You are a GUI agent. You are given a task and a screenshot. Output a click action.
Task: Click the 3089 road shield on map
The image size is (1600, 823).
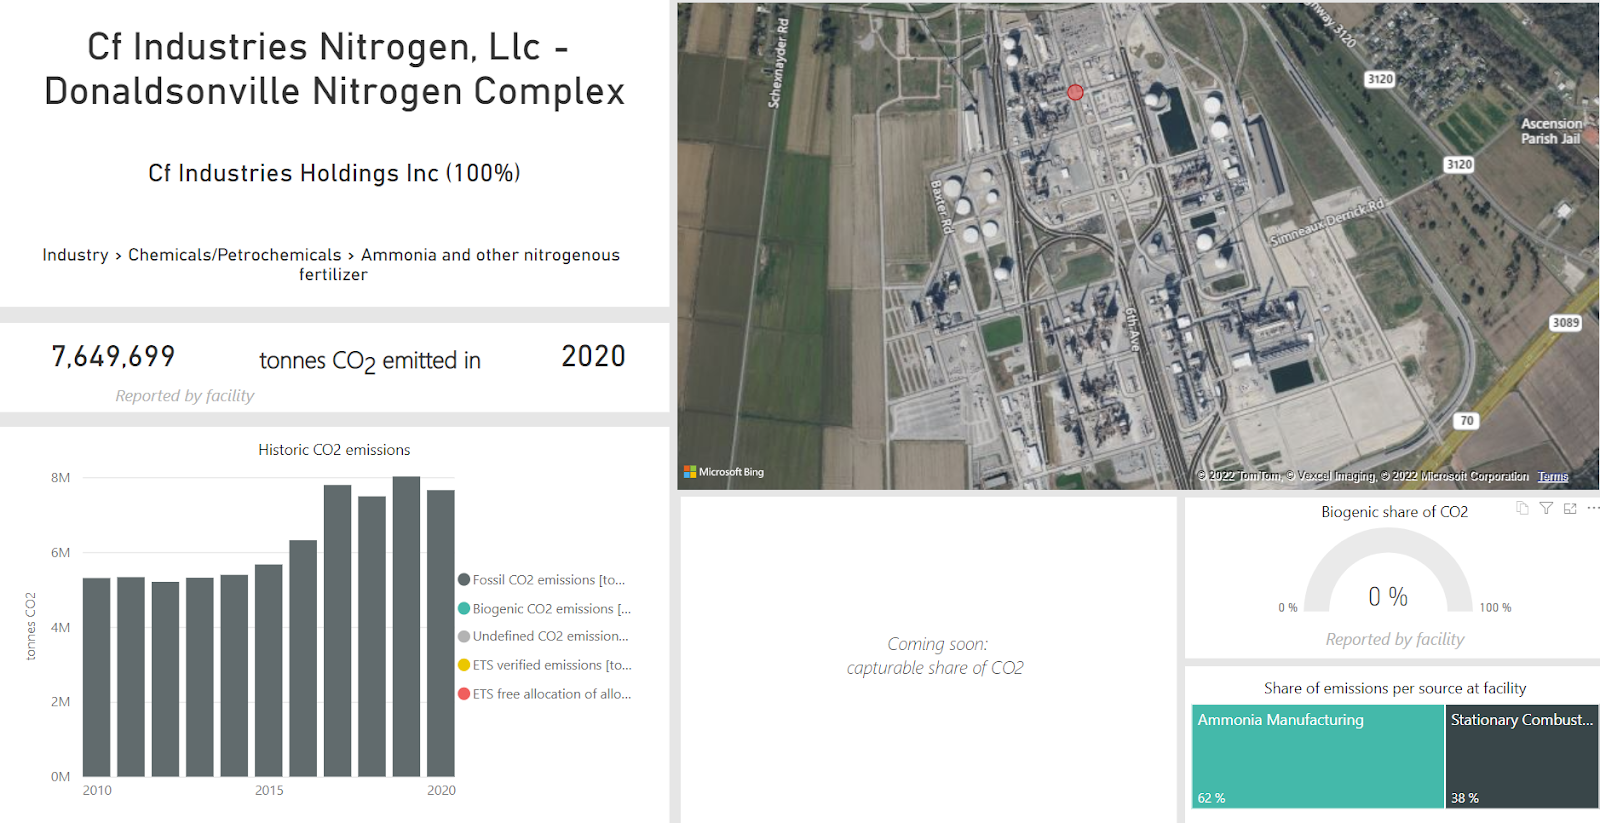coord(1565,323)
